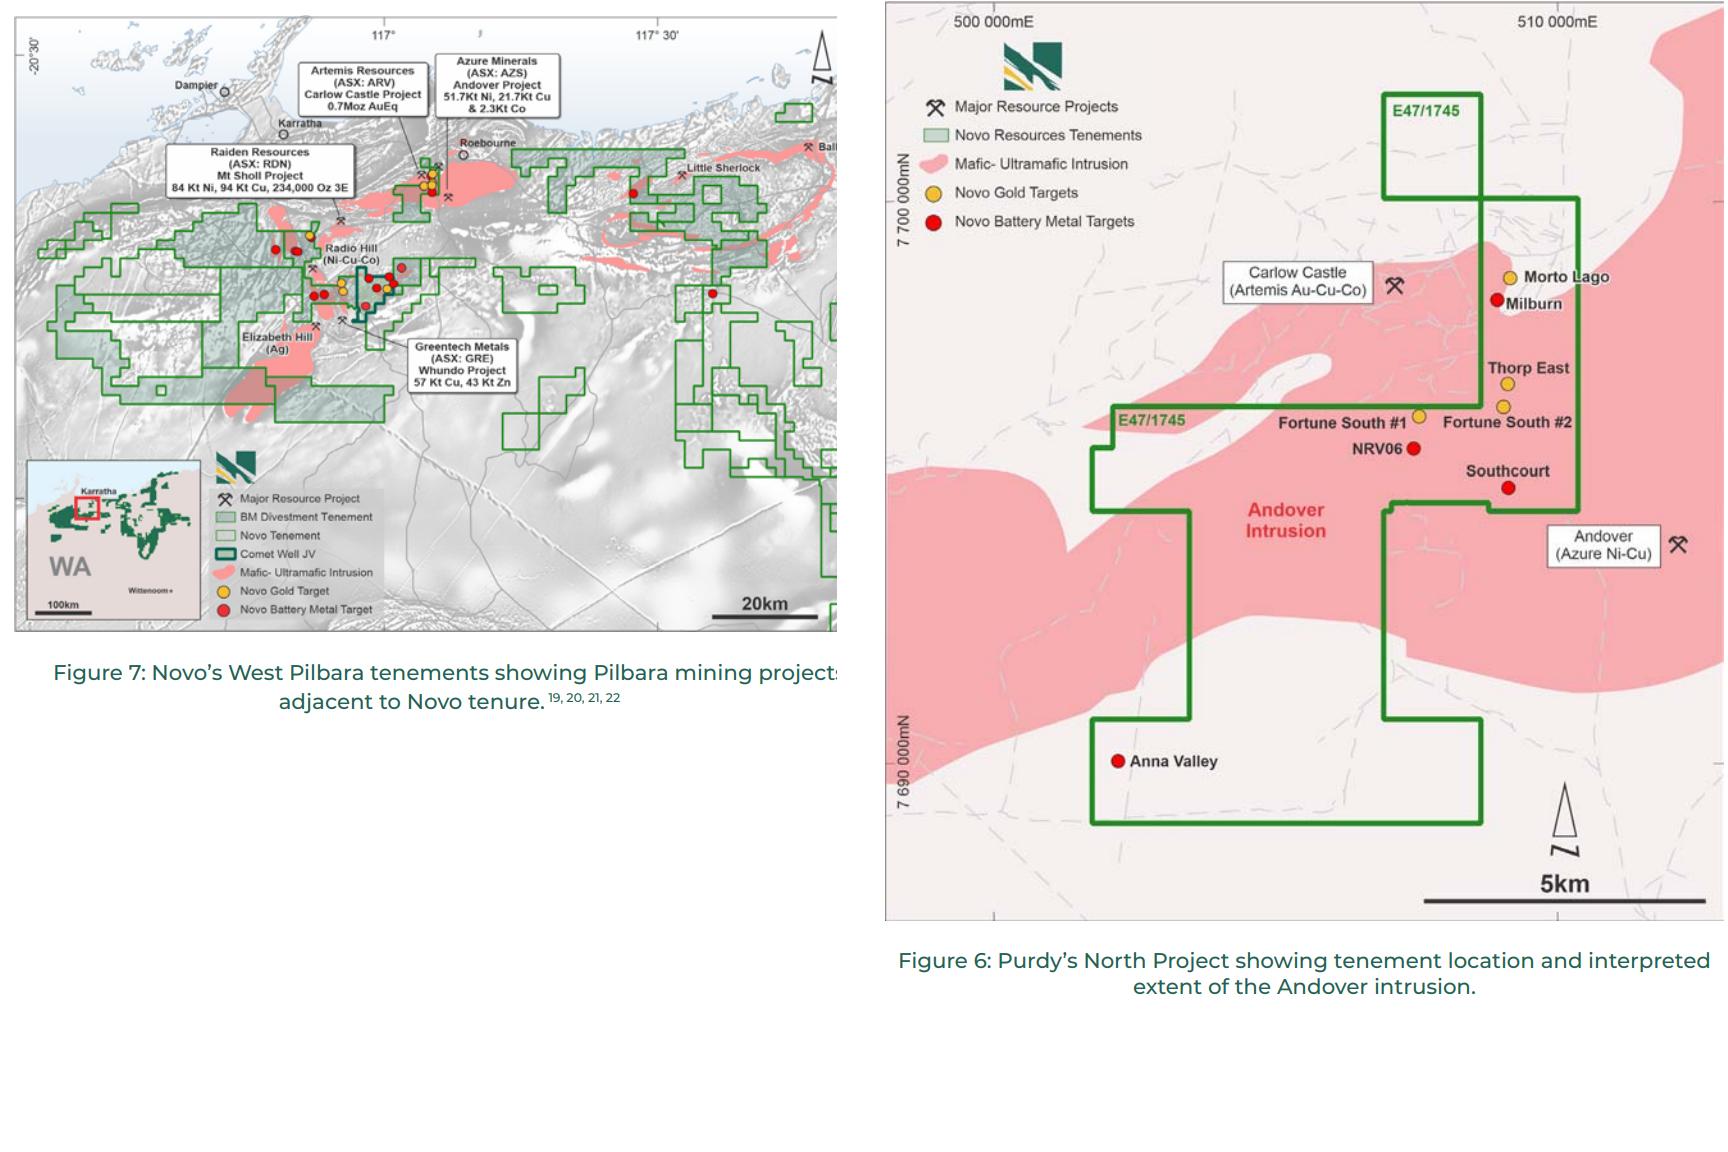Click the Mafic-Ultramafic Intrusion swatch in Figure 7 legend
This screenshot has width=1728, height=1152.
pyautogui.click(x=224, y=573)
